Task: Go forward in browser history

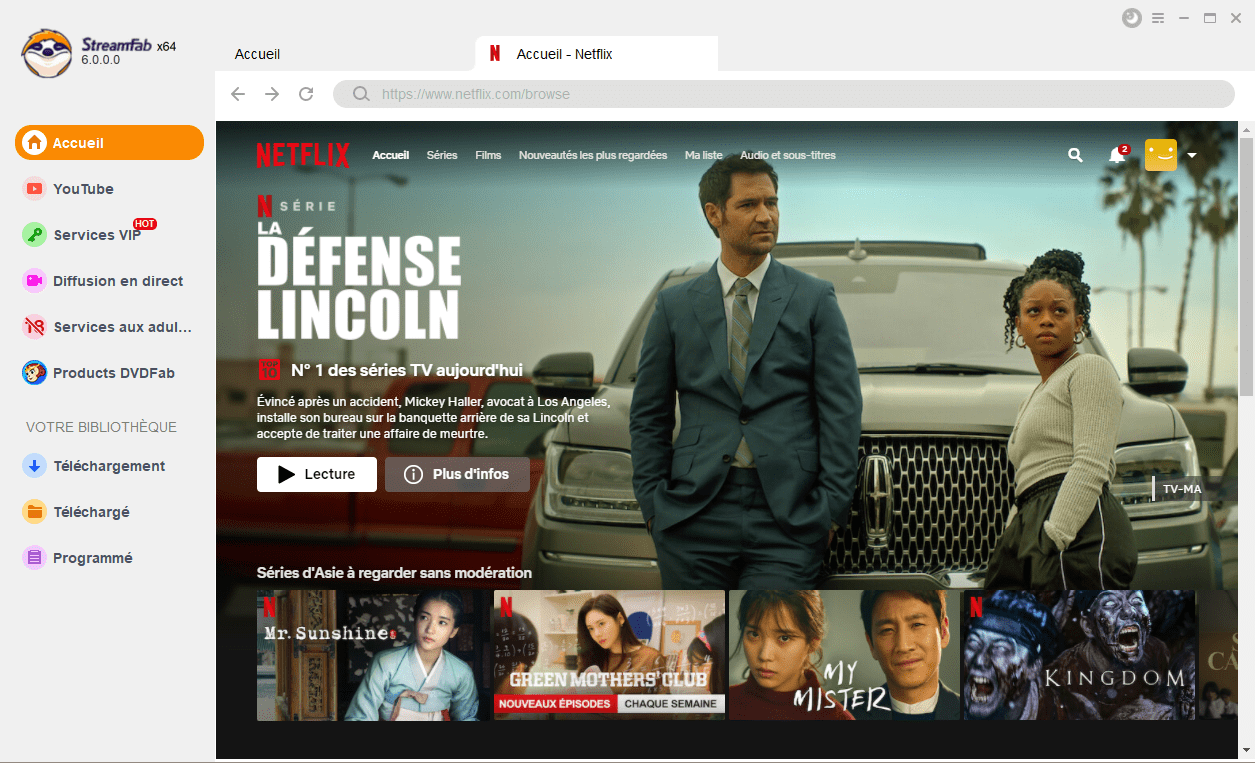Action: [x=272, y=94]
